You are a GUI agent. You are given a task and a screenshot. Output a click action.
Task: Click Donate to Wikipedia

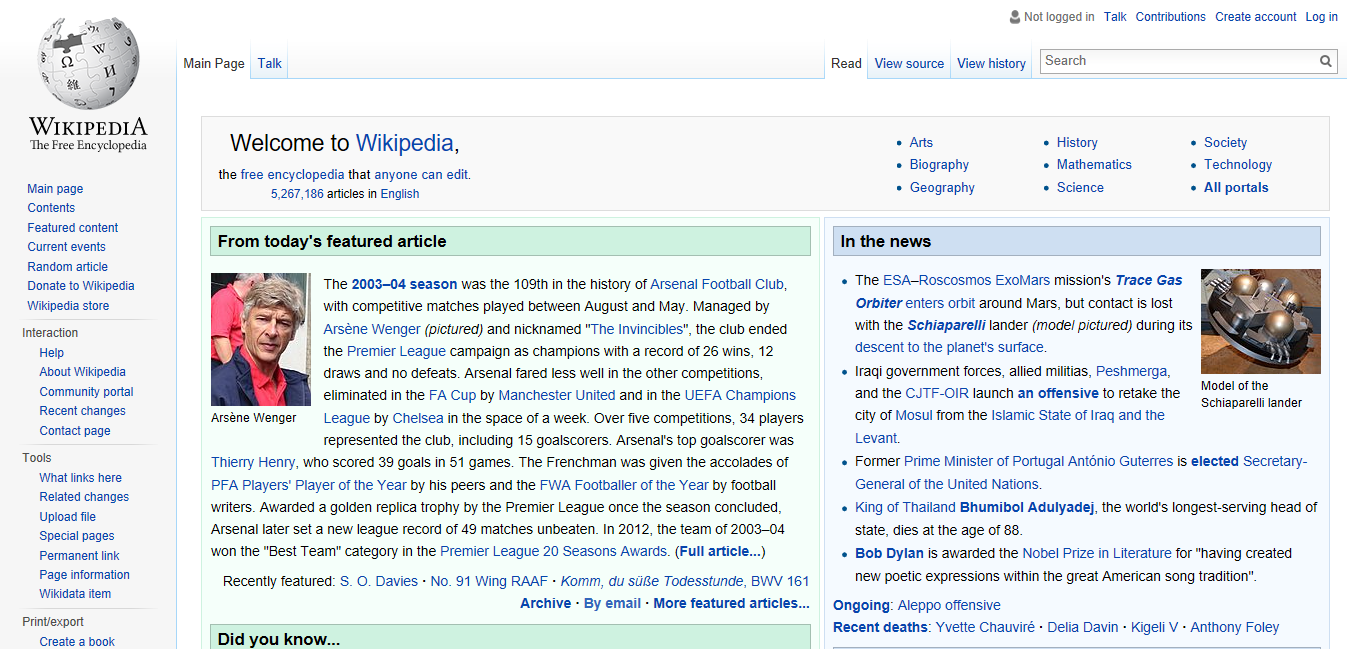coord(80,286)
